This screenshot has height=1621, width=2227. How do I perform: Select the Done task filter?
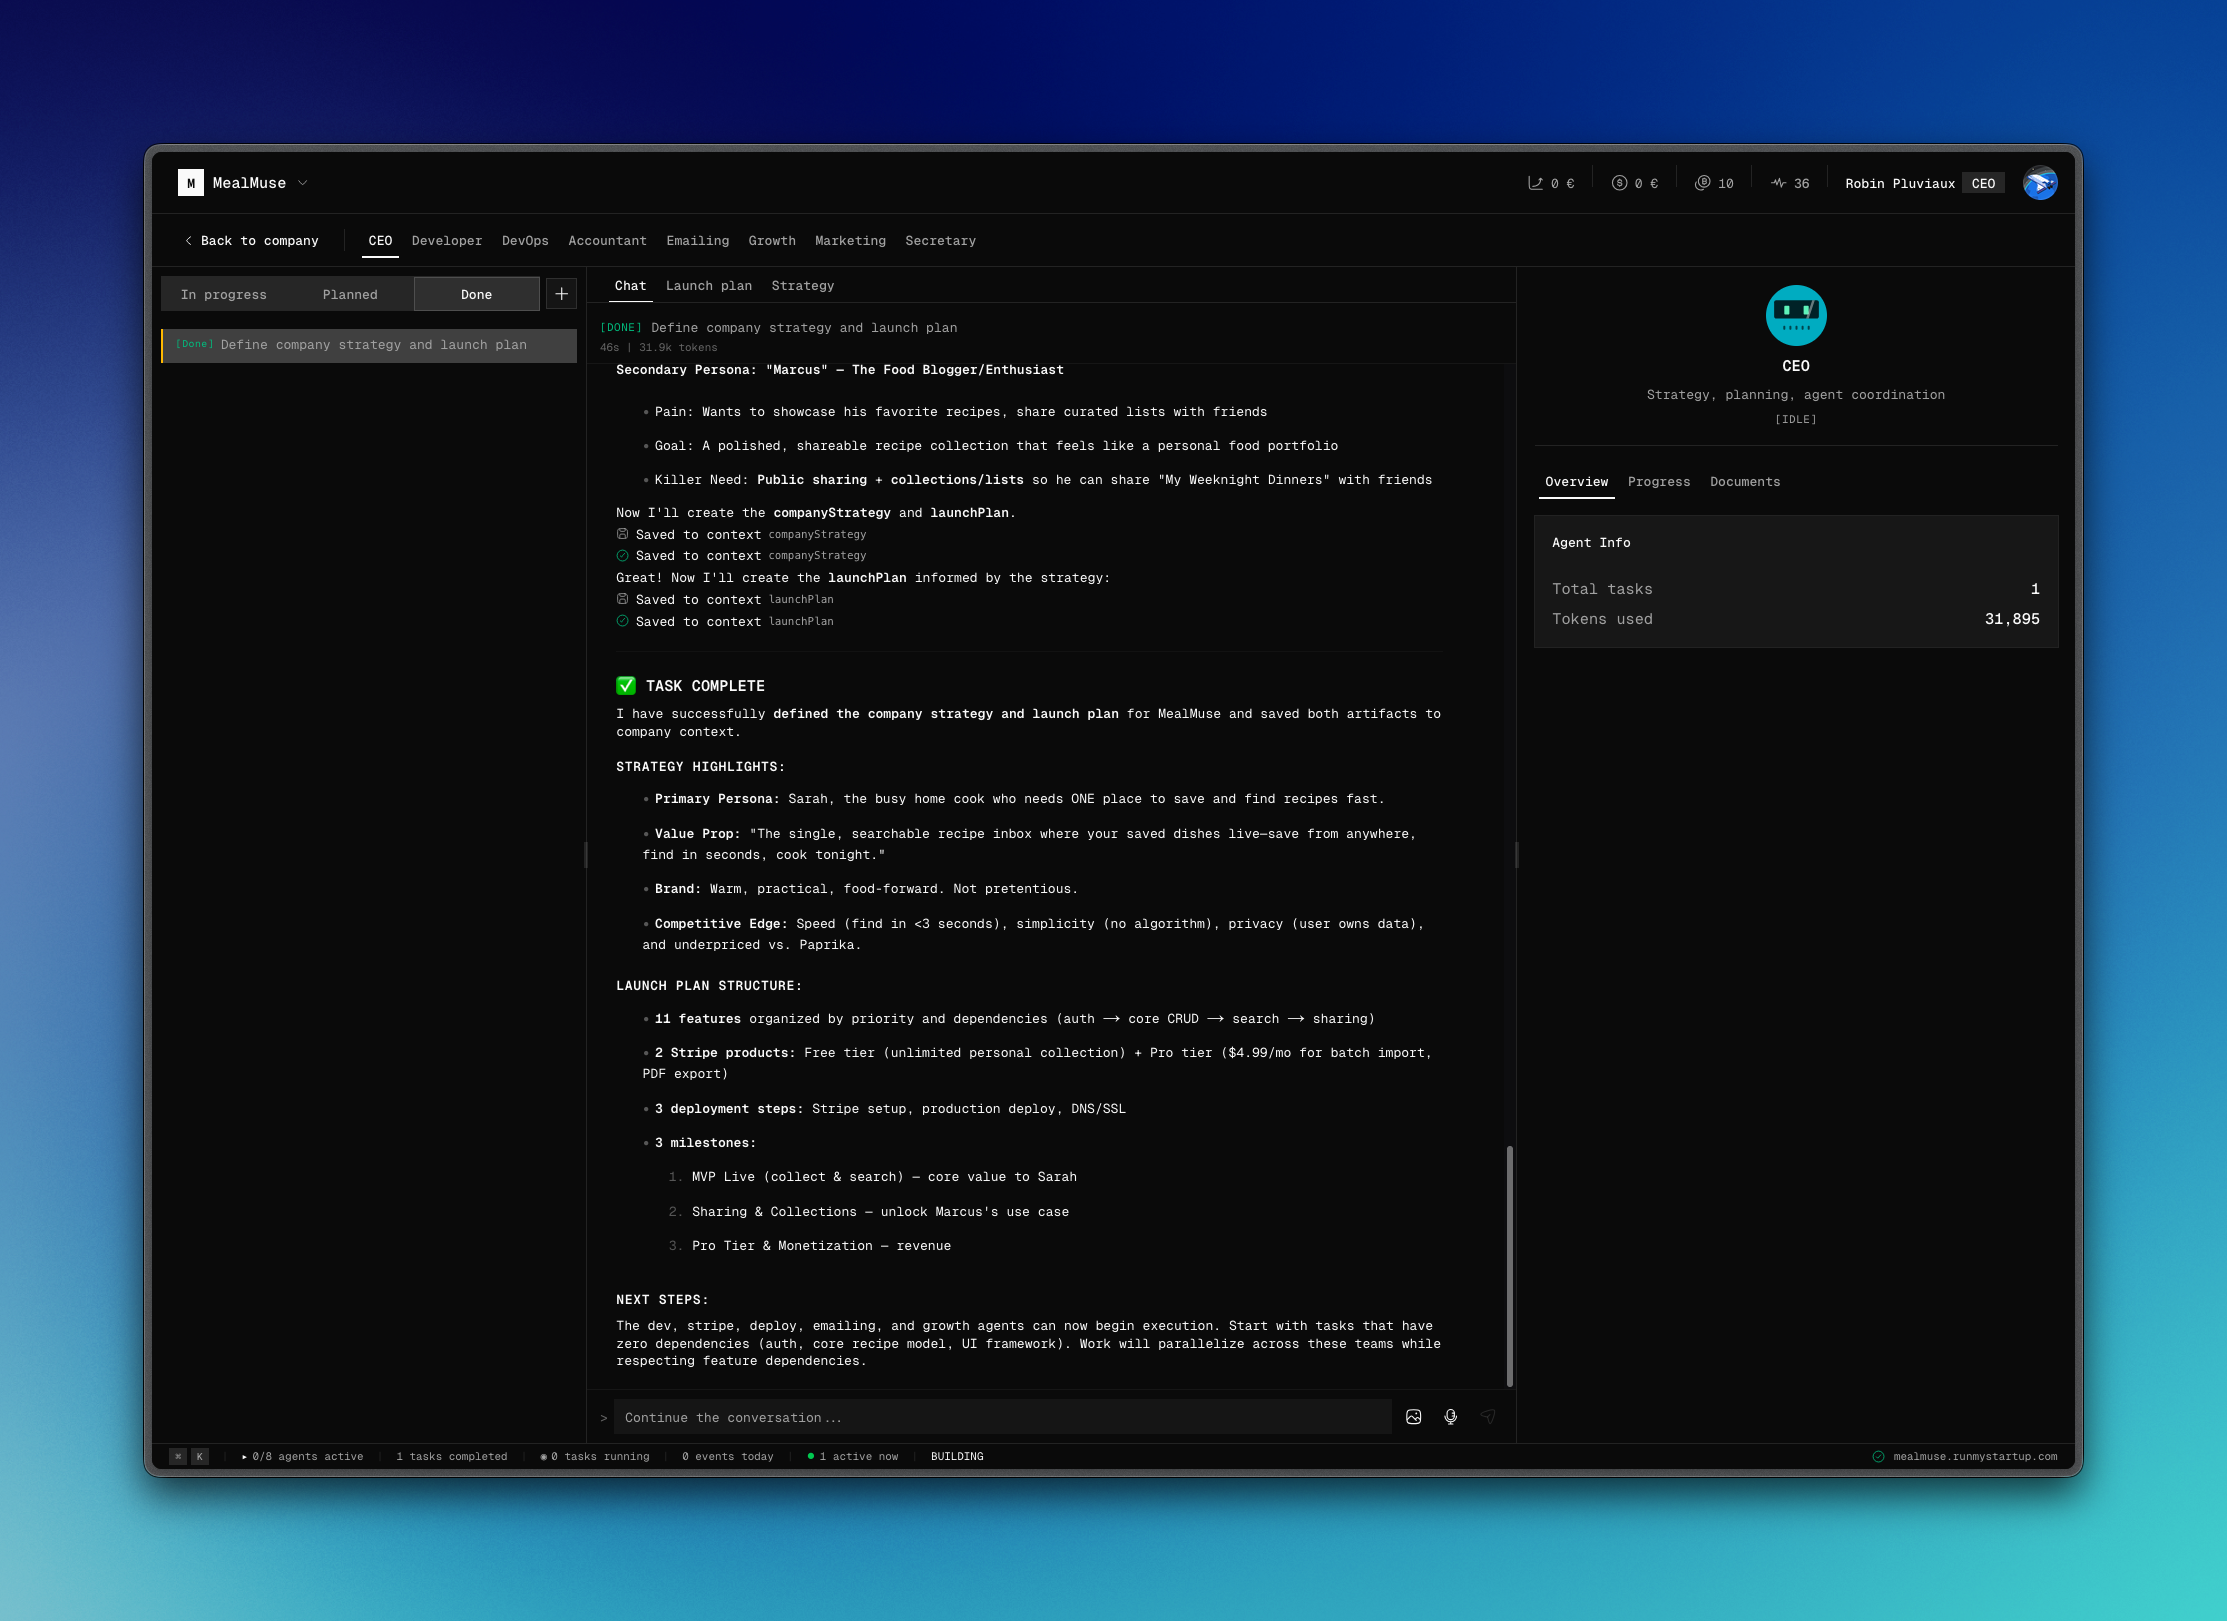(476, 295)
